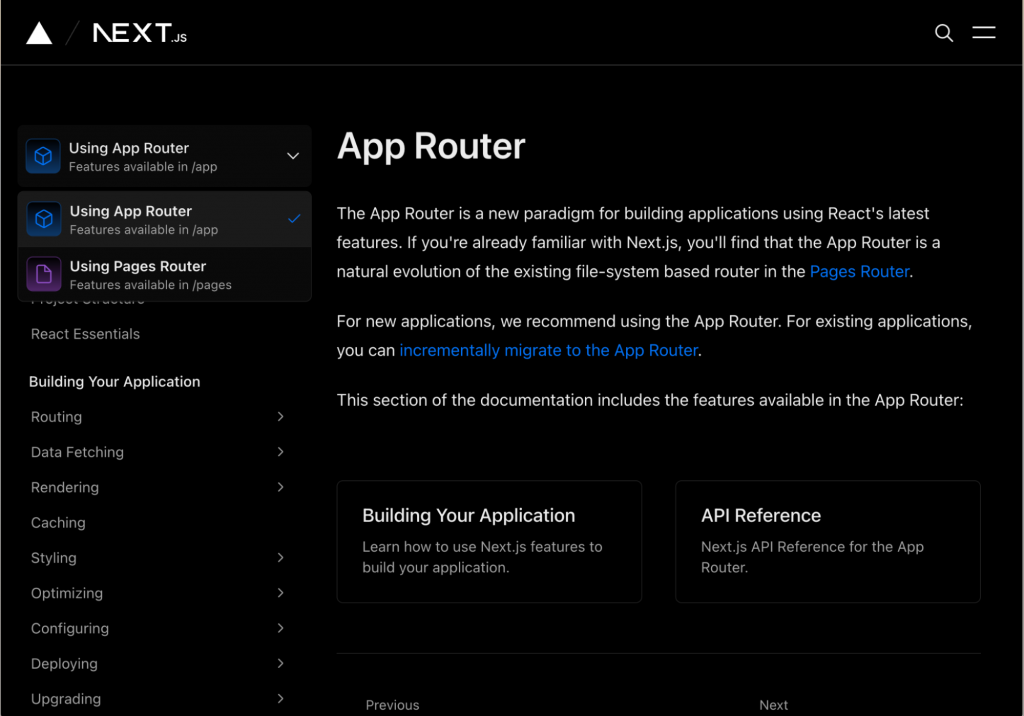Open the Routing sidebar link

pos(56,417)
